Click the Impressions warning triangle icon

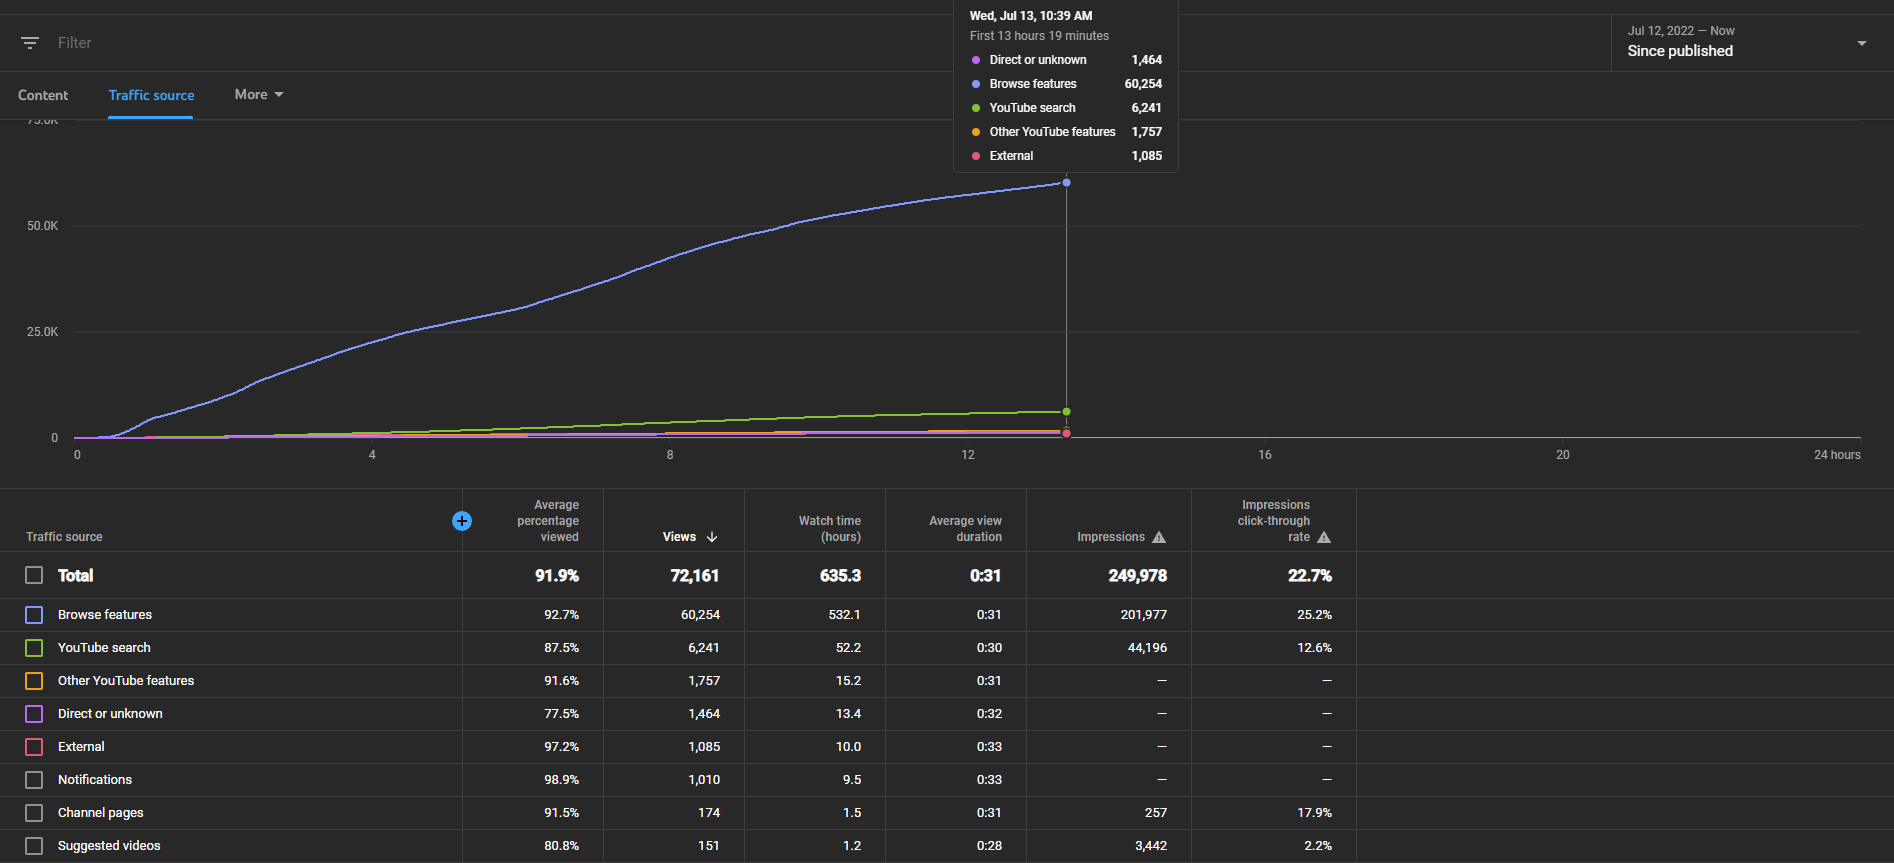click(1159, 537)
